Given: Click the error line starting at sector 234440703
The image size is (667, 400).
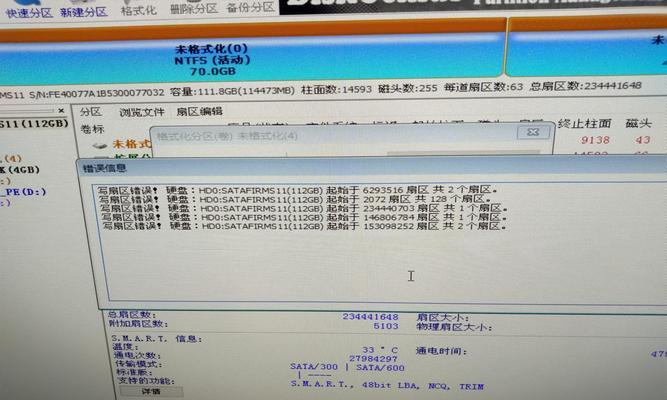Looking at the screenshot, I should coord(303,208).
